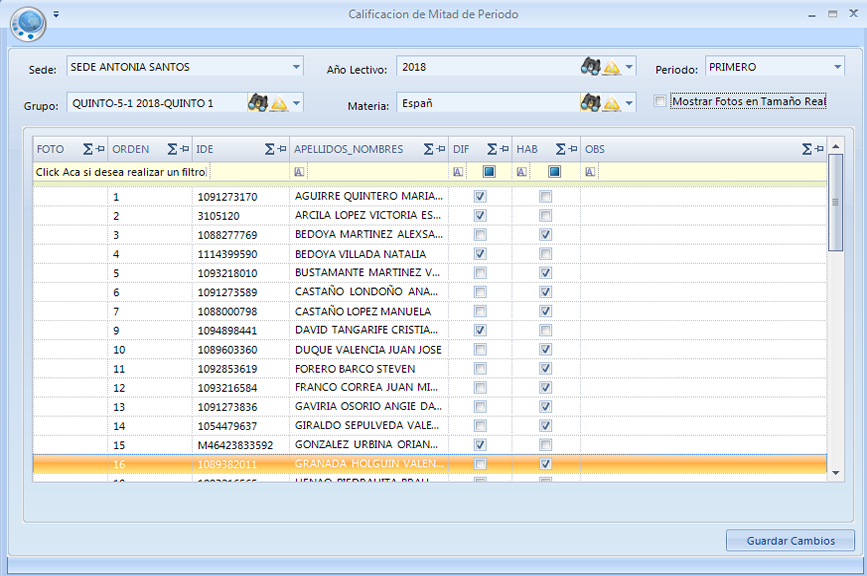The width and height of the screenshot is (867, 576).
Task: Click sigma summary icon in APELLIDOS_NOMBRES column
Action: pyautogui.click(x=428, y=149)
